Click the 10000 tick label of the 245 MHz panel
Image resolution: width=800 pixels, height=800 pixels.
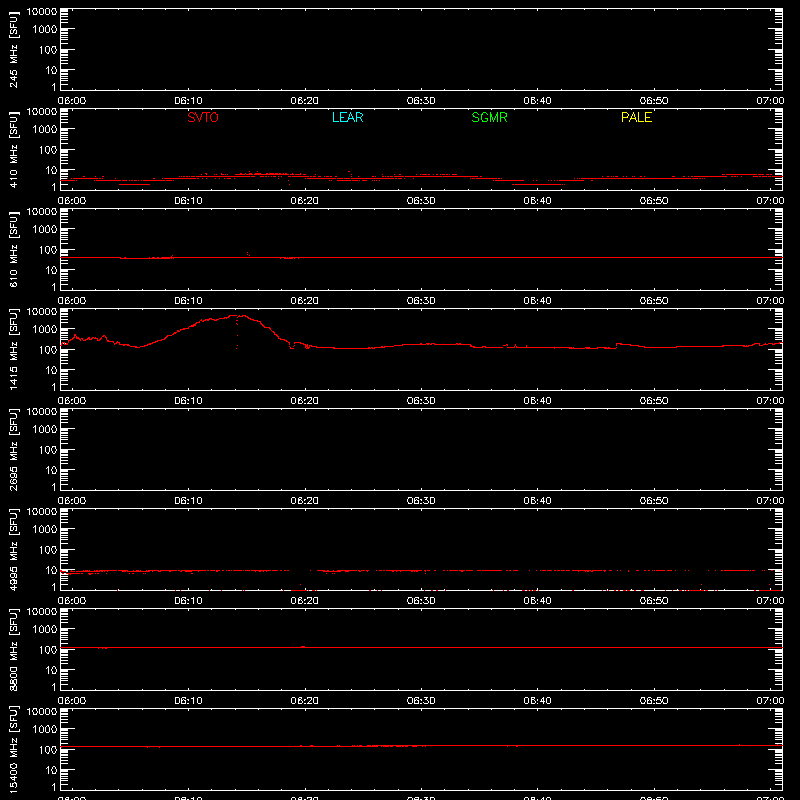[42, 12]
